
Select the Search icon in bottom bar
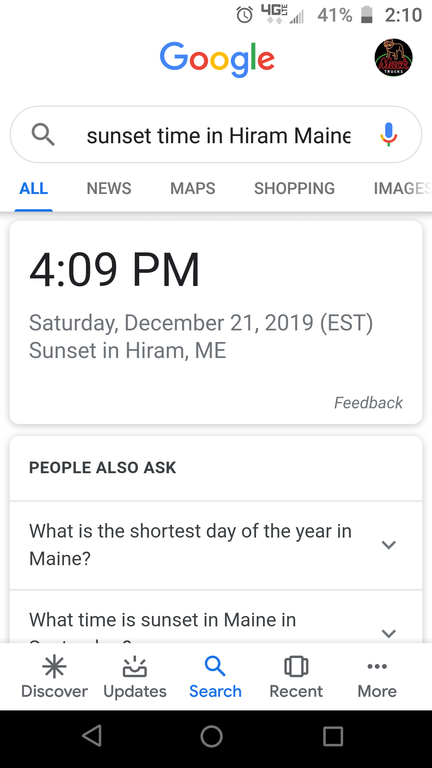(215, 667)
